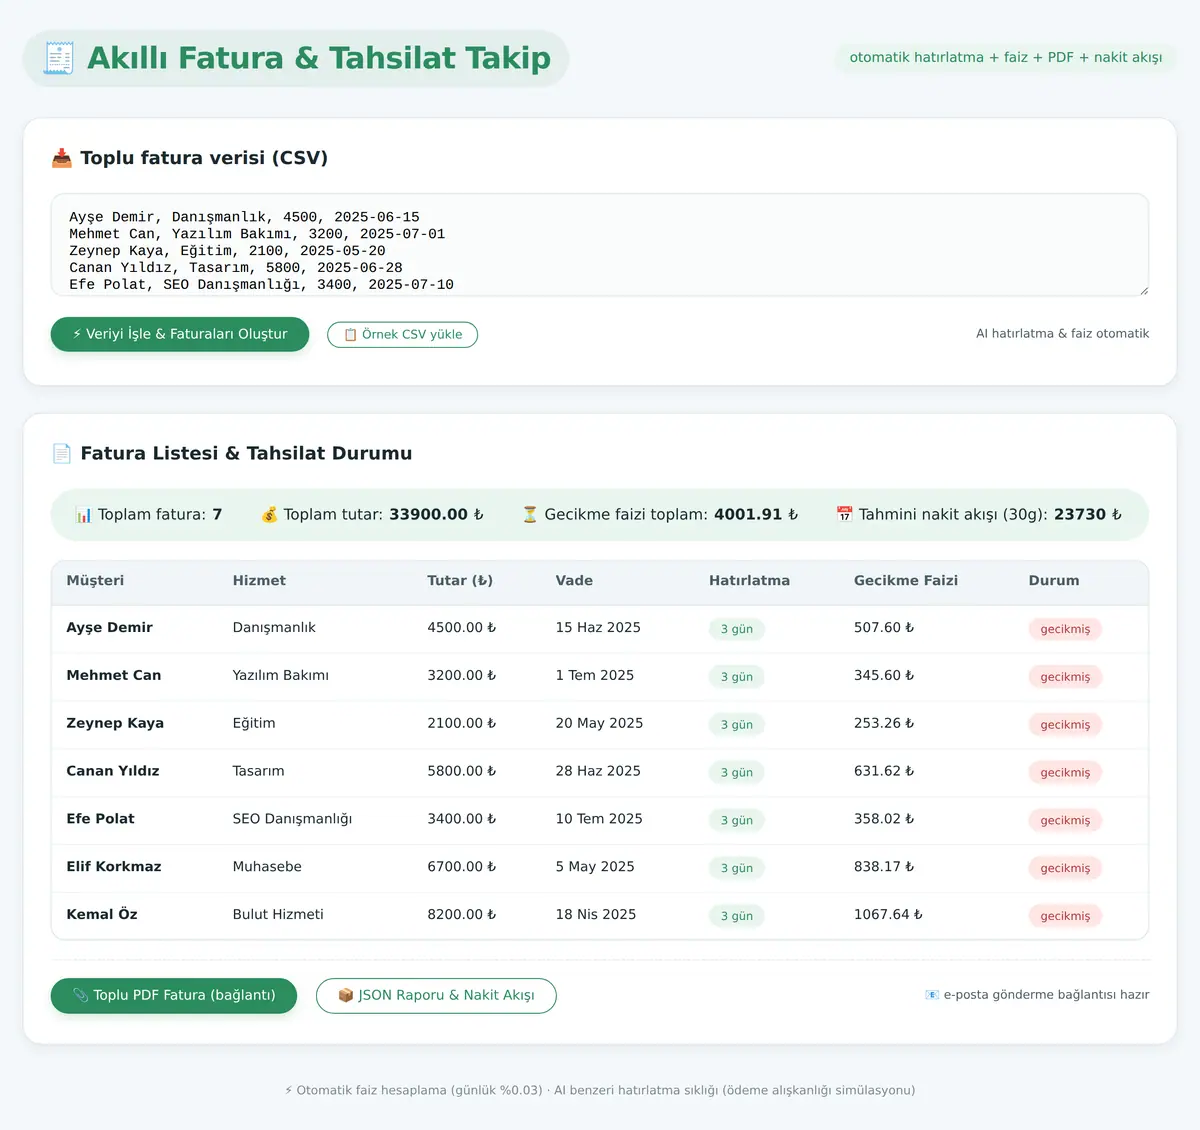Click the header tagline 'otomatik hatırlatma + faiz + PDF + nakit akışı'
The width and height of the screenshot is (1200, 1130).
pos(1006,58)
